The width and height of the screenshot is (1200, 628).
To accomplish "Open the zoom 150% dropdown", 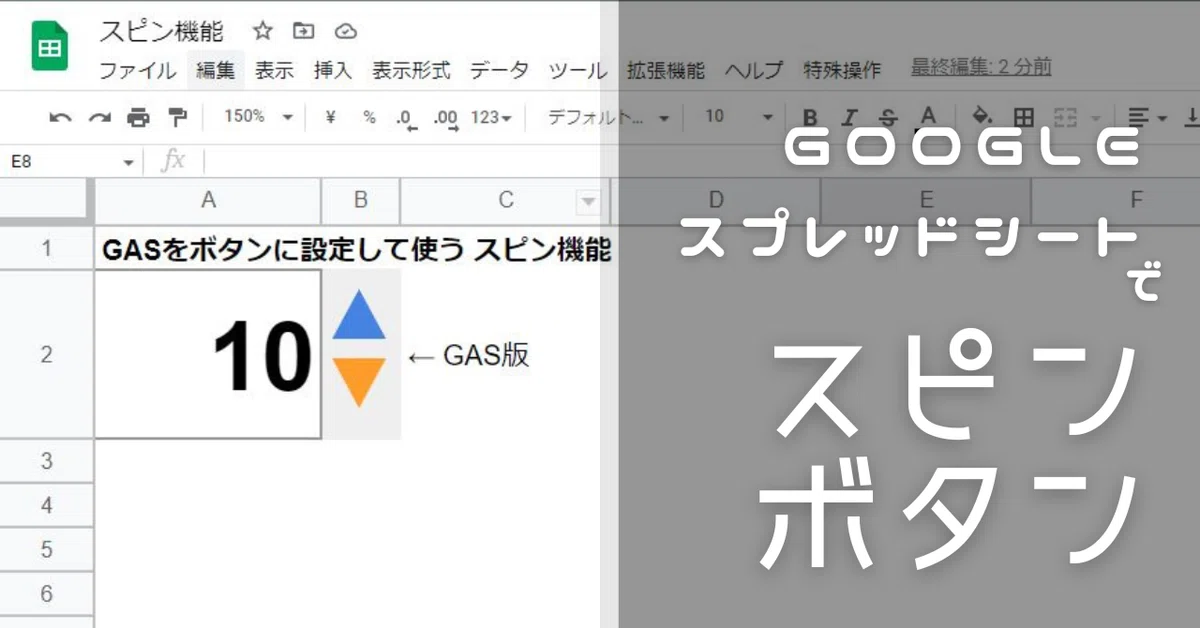I will click(258, 117).
